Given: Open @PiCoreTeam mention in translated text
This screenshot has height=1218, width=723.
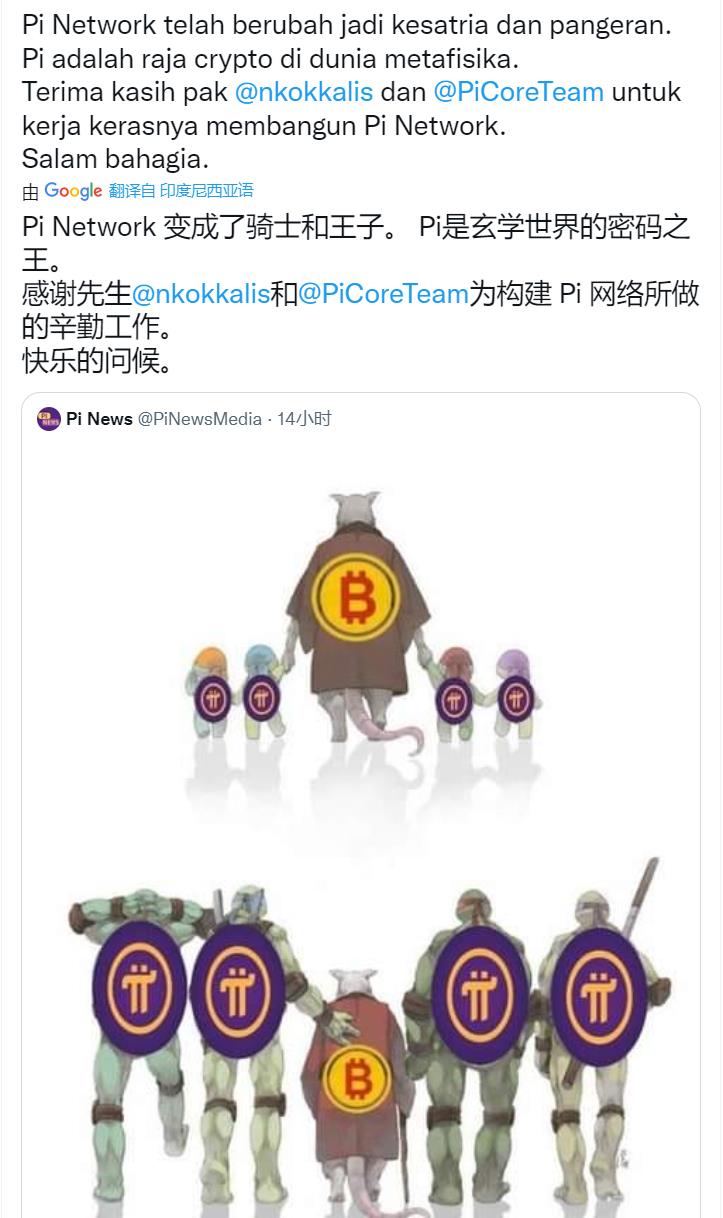Looking at the screenshot, I should 383,294.
